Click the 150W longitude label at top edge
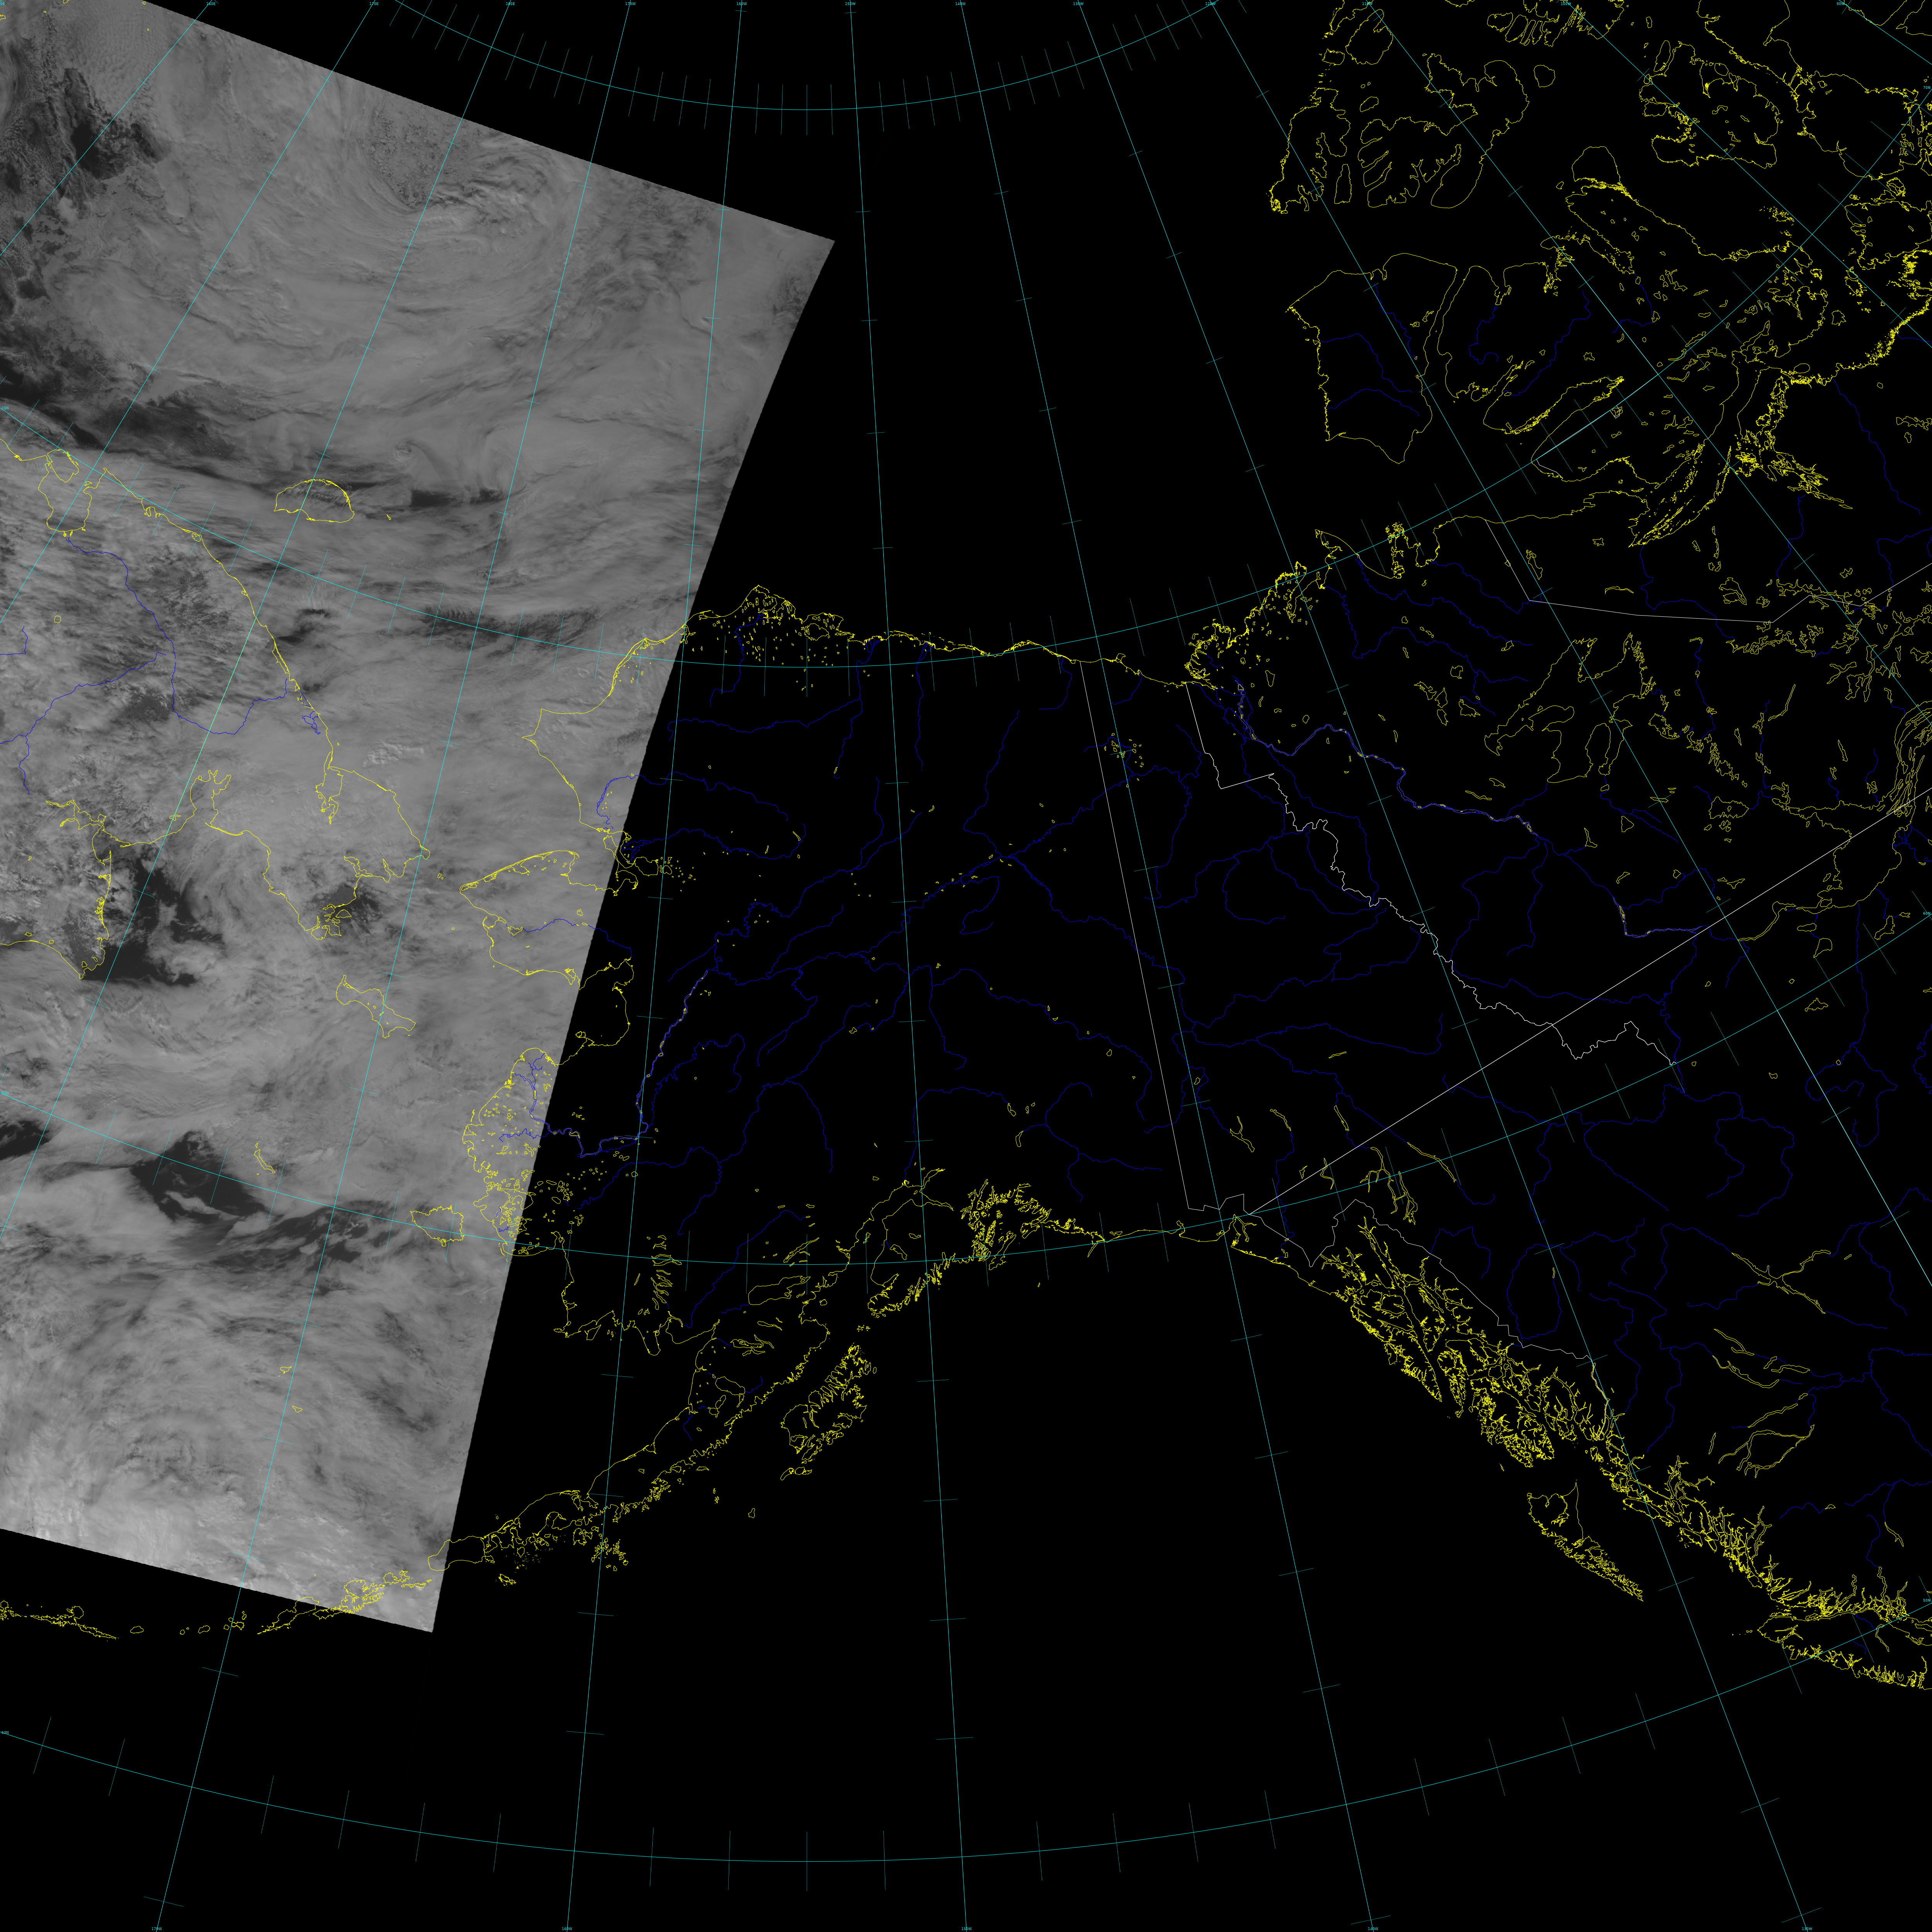The width and height of the screenshot is (1932, 1932). pyautogui.click(x=850, y=4)
